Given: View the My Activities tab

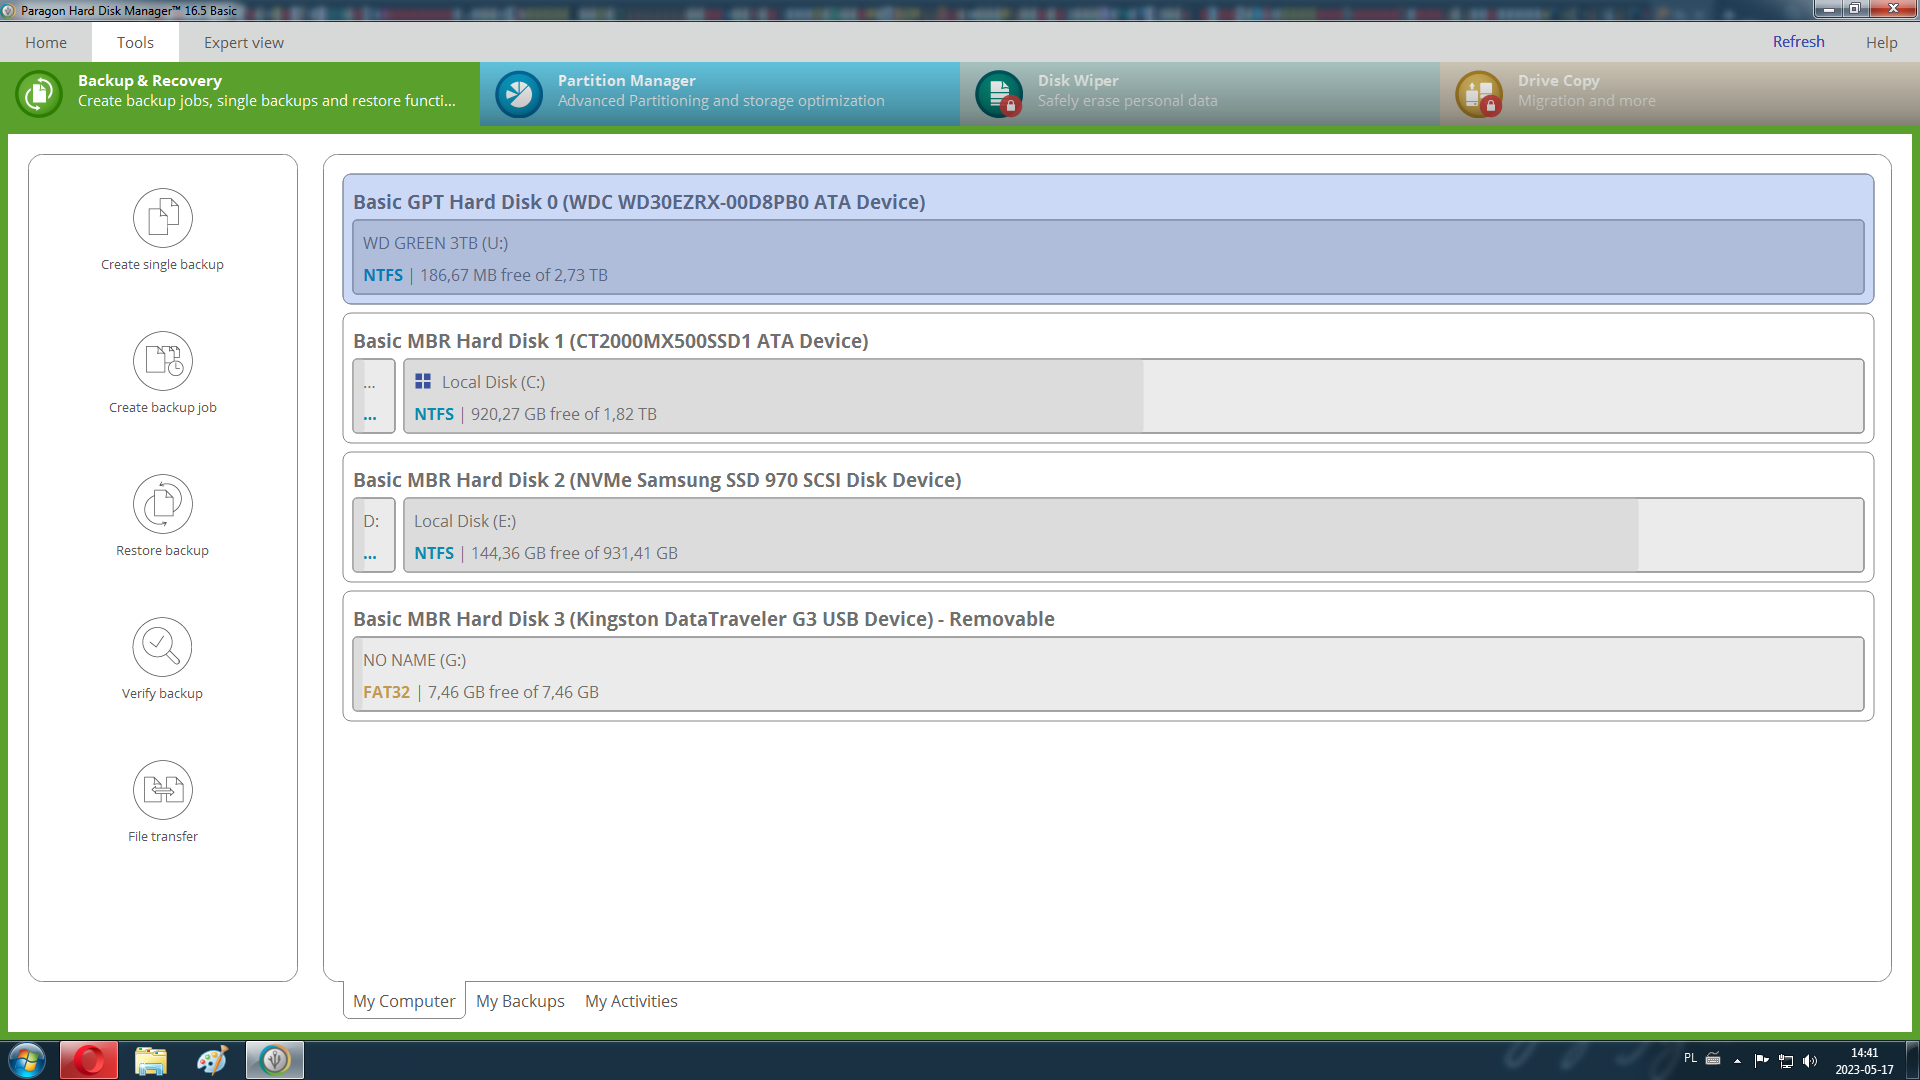Looking at the screenshot, I should (x=631, y=1001).
